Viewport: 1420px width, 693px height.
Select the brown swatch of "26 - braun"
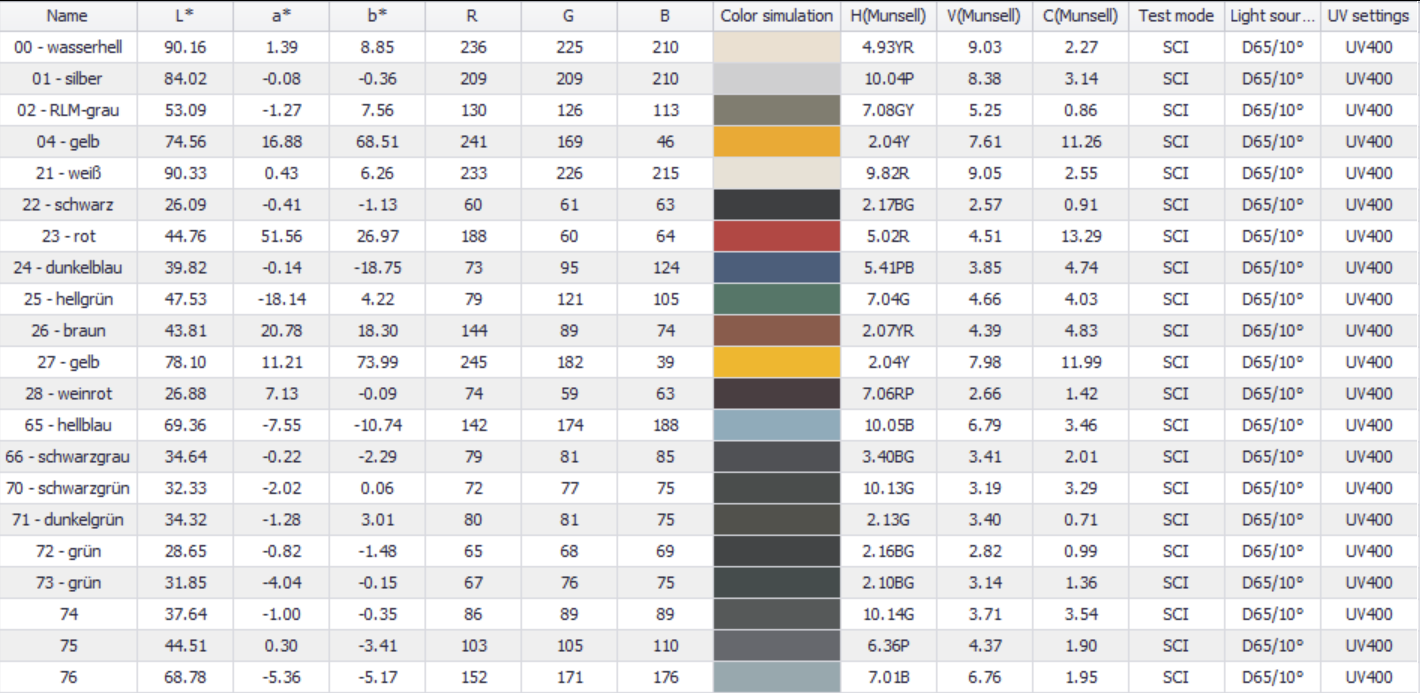pos(775,330)
